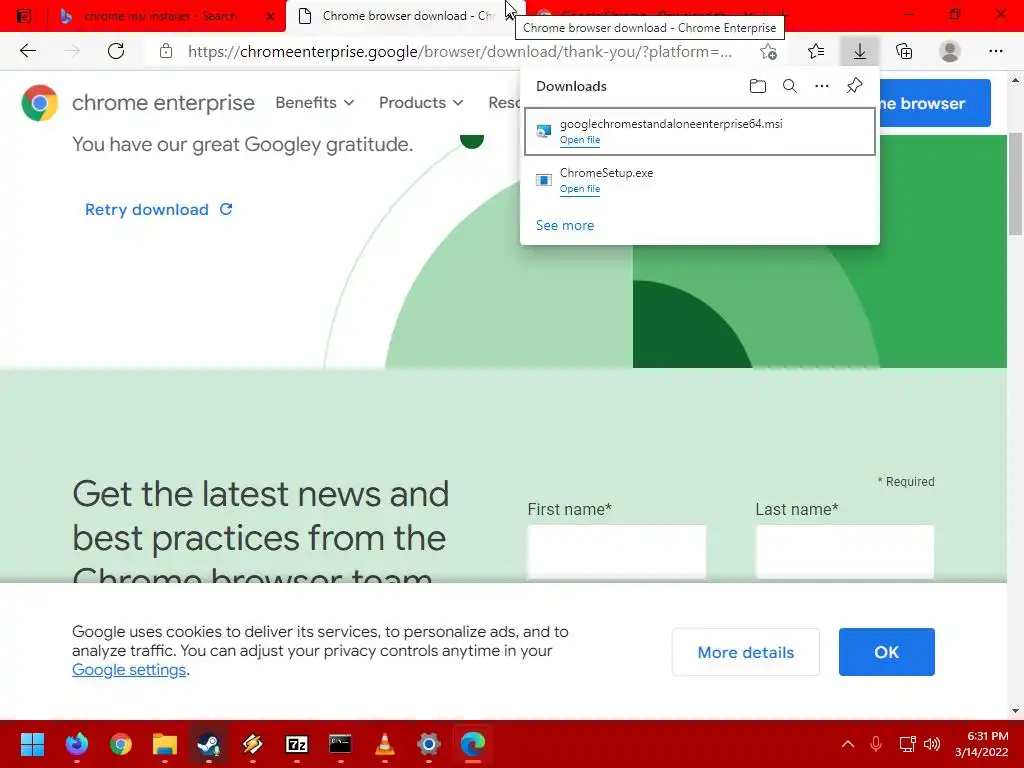Click the Retry download link
This screenshot has height=768, width=1024.
159,210
